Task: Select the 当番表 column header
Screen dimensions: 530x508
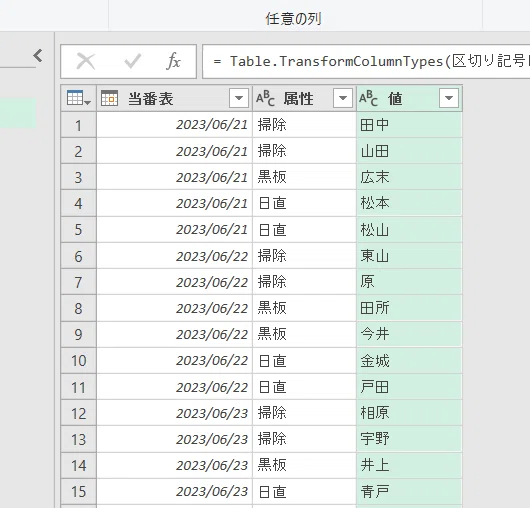Action: (x=174, y=98)
